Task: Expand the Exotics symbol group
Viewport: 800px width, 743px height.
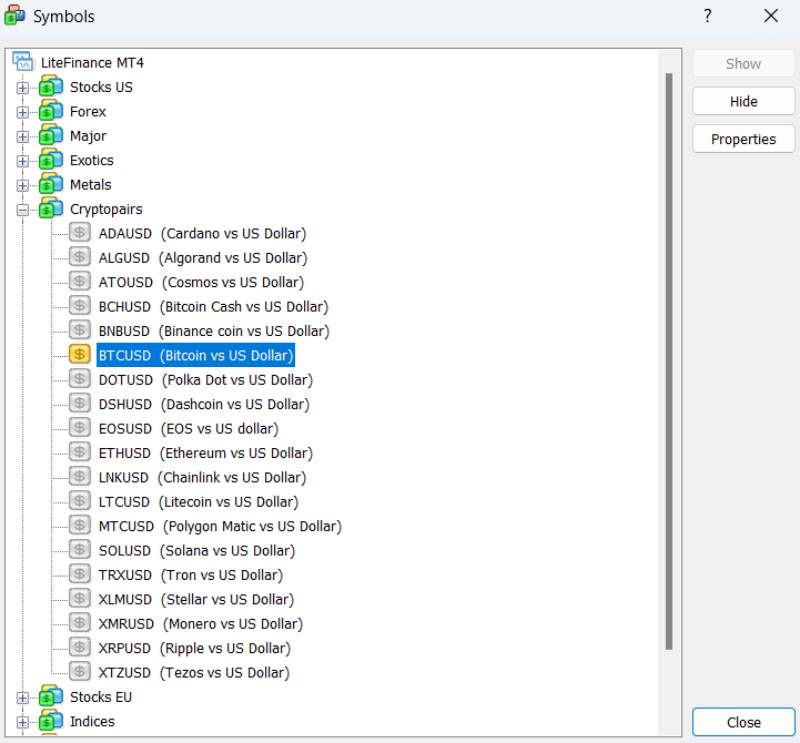Action: pos(23,161)
